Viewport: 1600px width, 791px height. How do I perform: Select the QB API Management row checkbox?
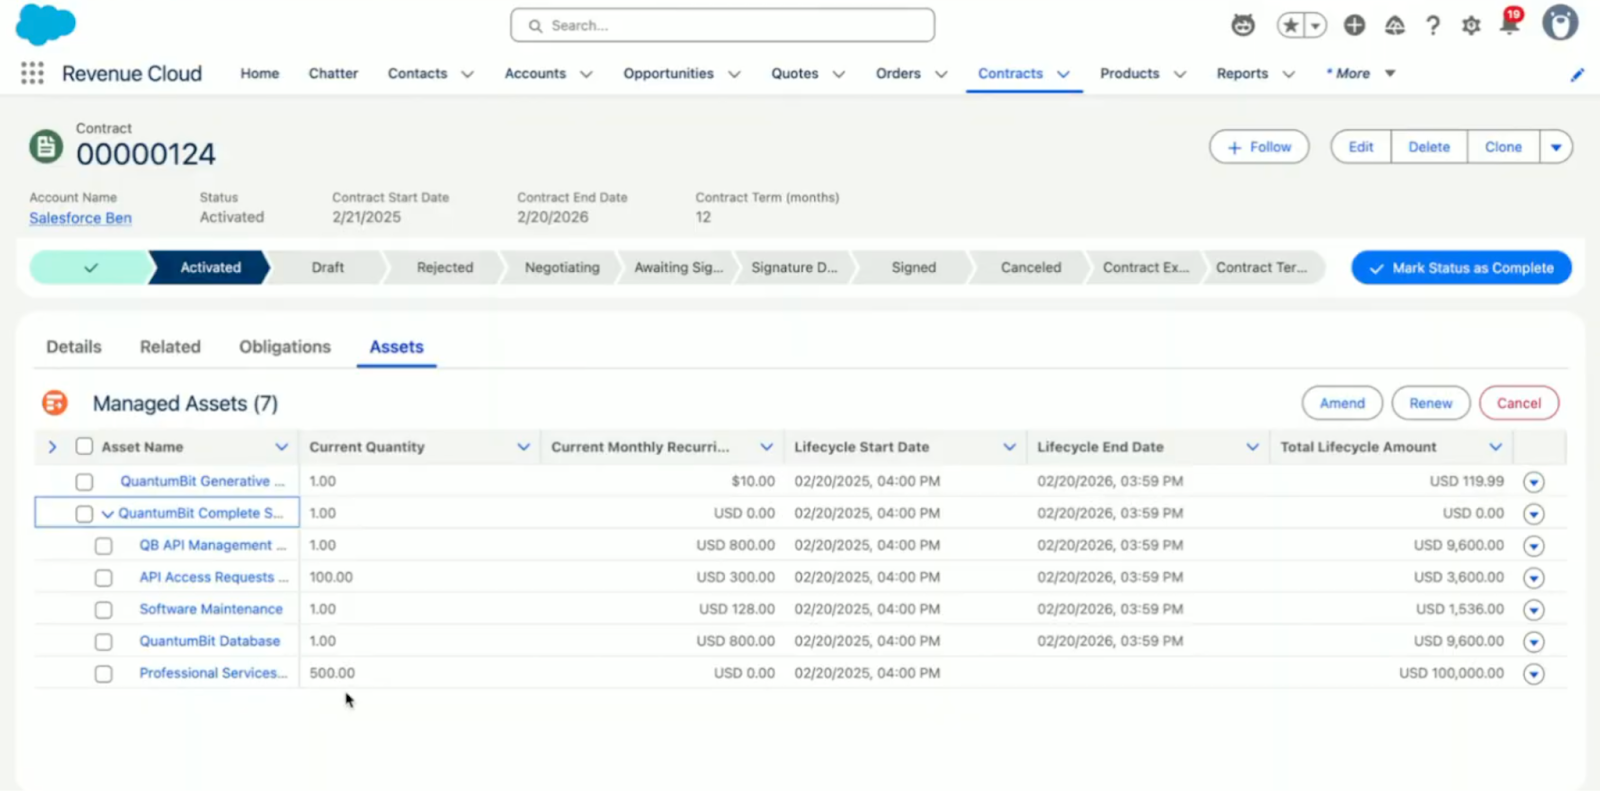click(x=103, y=546)
